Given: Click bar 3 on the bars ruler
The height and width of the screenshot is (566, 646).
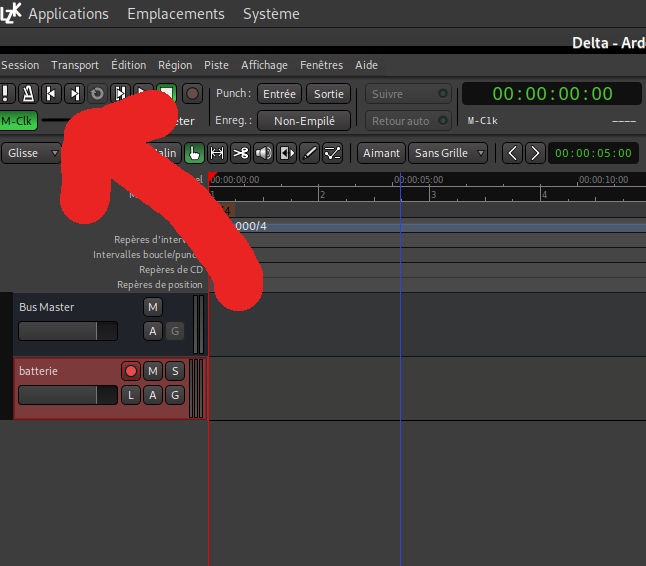Looking at the screenshot, I should click(x=433, y=194).
